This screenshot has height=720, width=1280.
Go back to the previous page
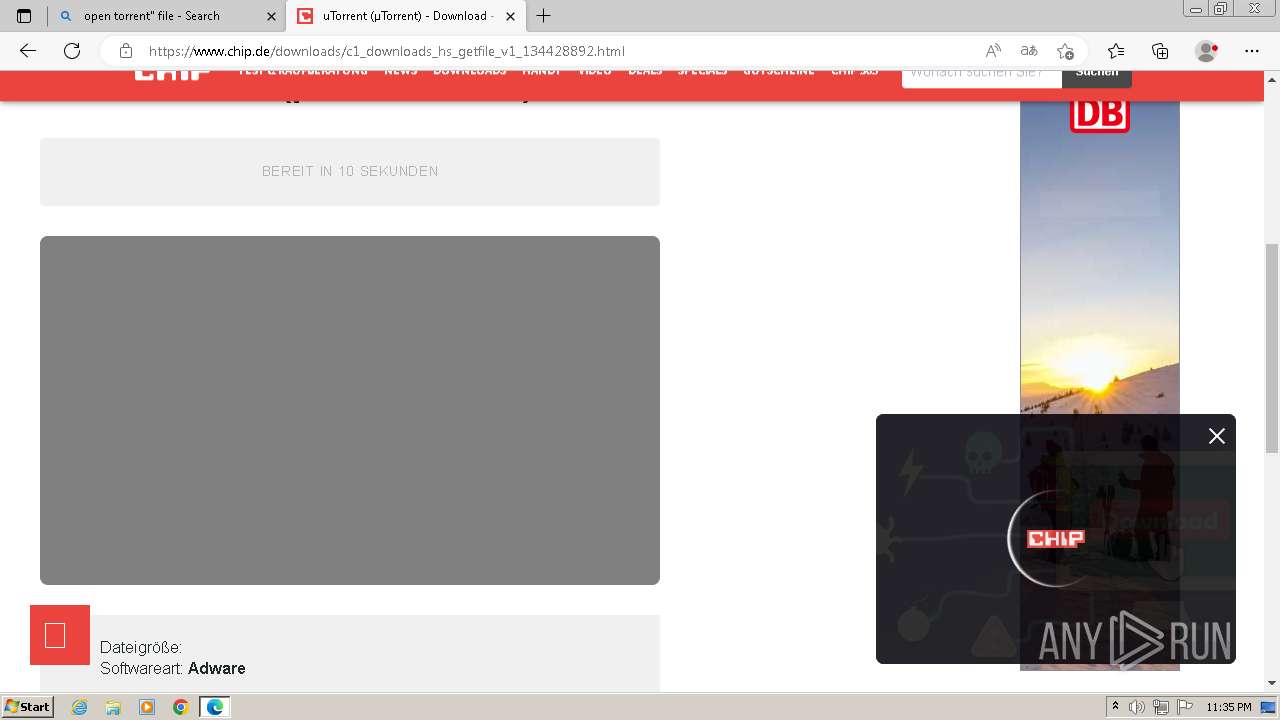(x=28, y=51)
